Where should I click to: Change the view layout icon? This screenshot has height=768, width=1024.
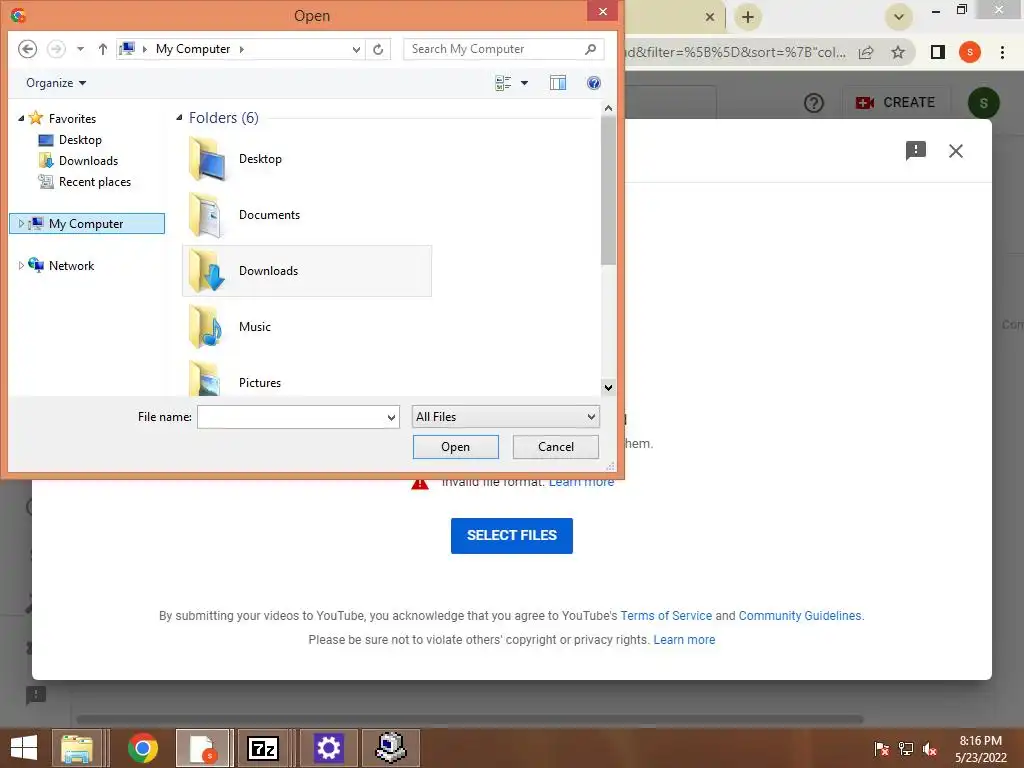[x=503, y=83]
